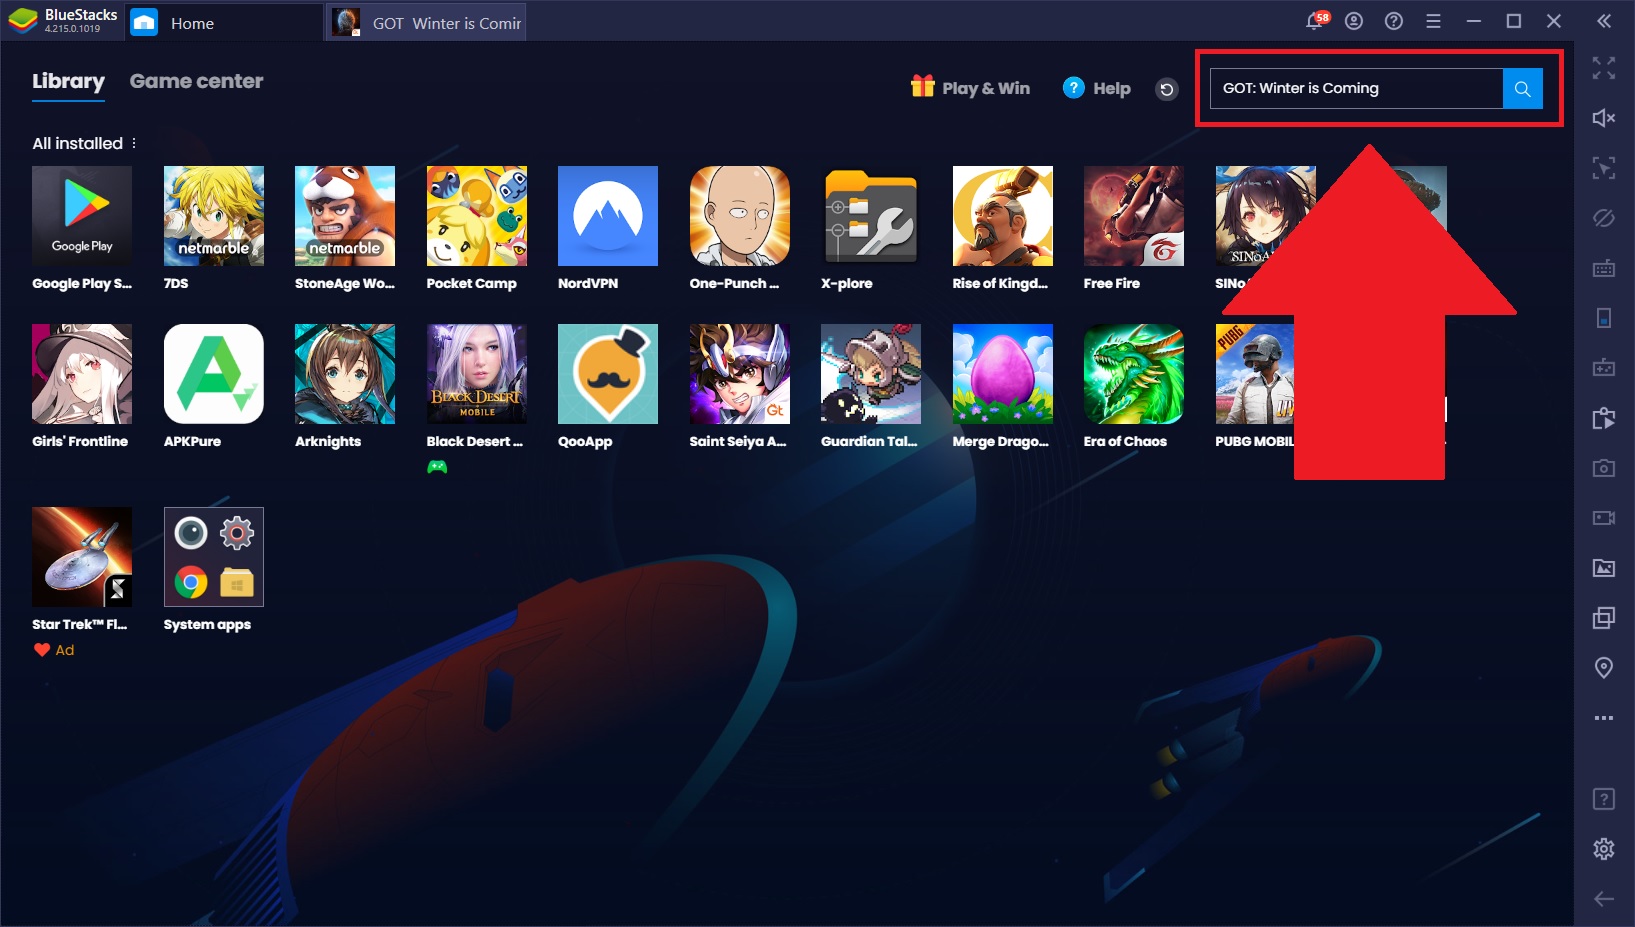
Task: Open BlueStacks settings gear
Action: pyautogui.click(x=1604, y=849)
